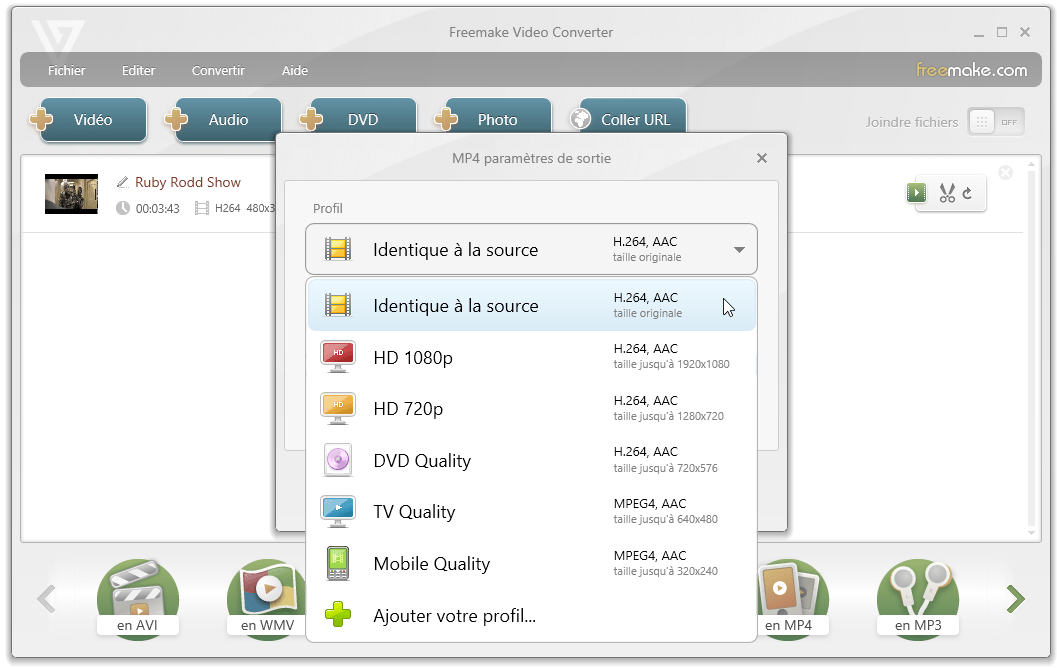The image size is (1057, 668).
Task: Click the Audio add button
Action: coord(228,119)
